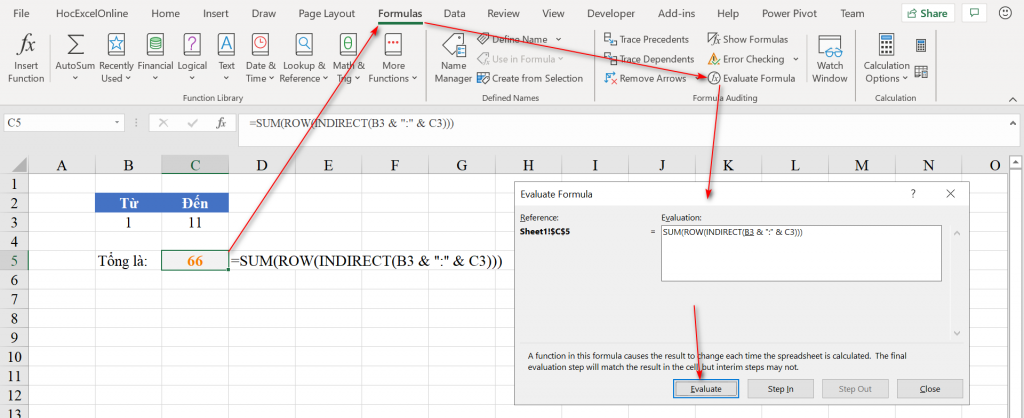Switch to the HocExcelOnline tab

pos(92,13)
